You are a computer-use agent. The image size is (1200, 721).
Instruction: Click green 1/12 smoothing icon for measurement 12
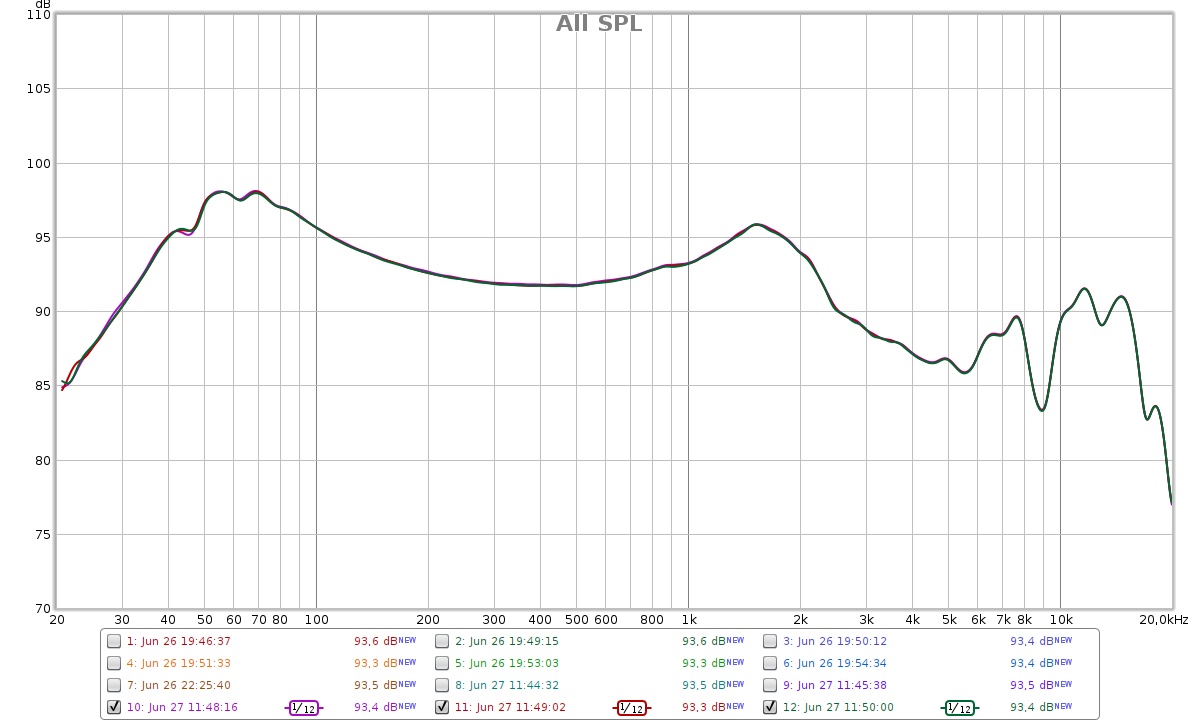click(960, 708)
